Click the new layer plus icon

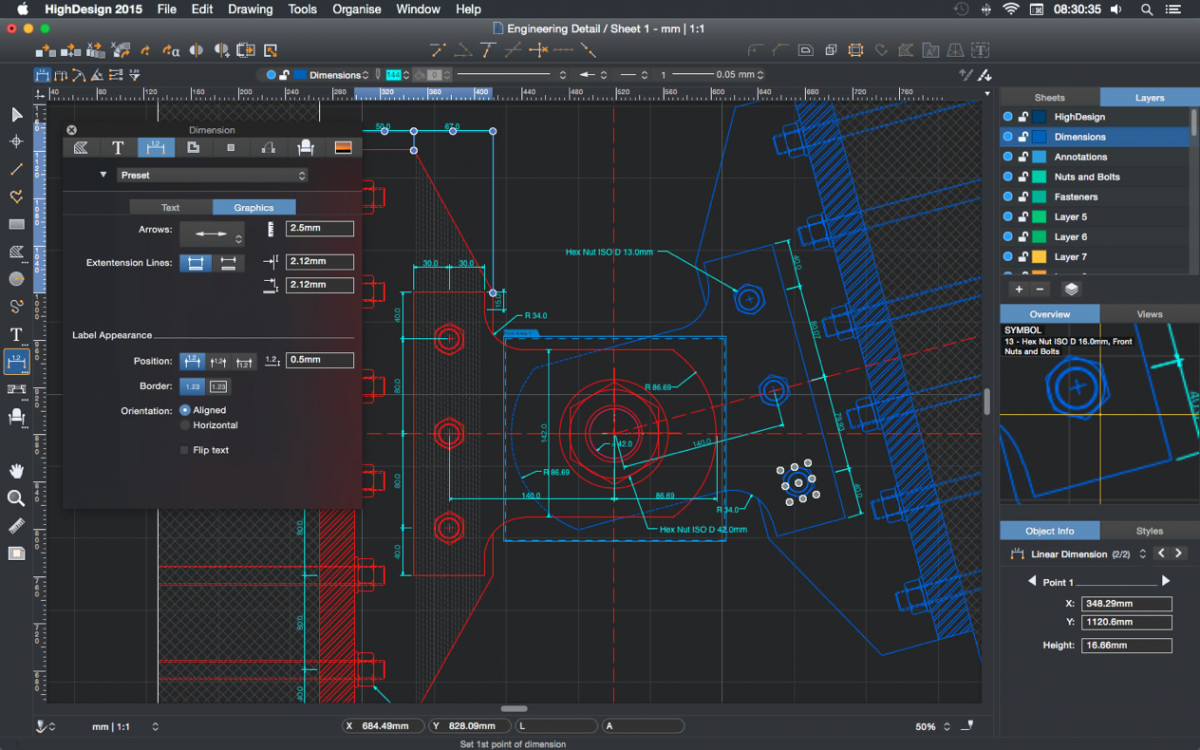tap(1019, 289)
